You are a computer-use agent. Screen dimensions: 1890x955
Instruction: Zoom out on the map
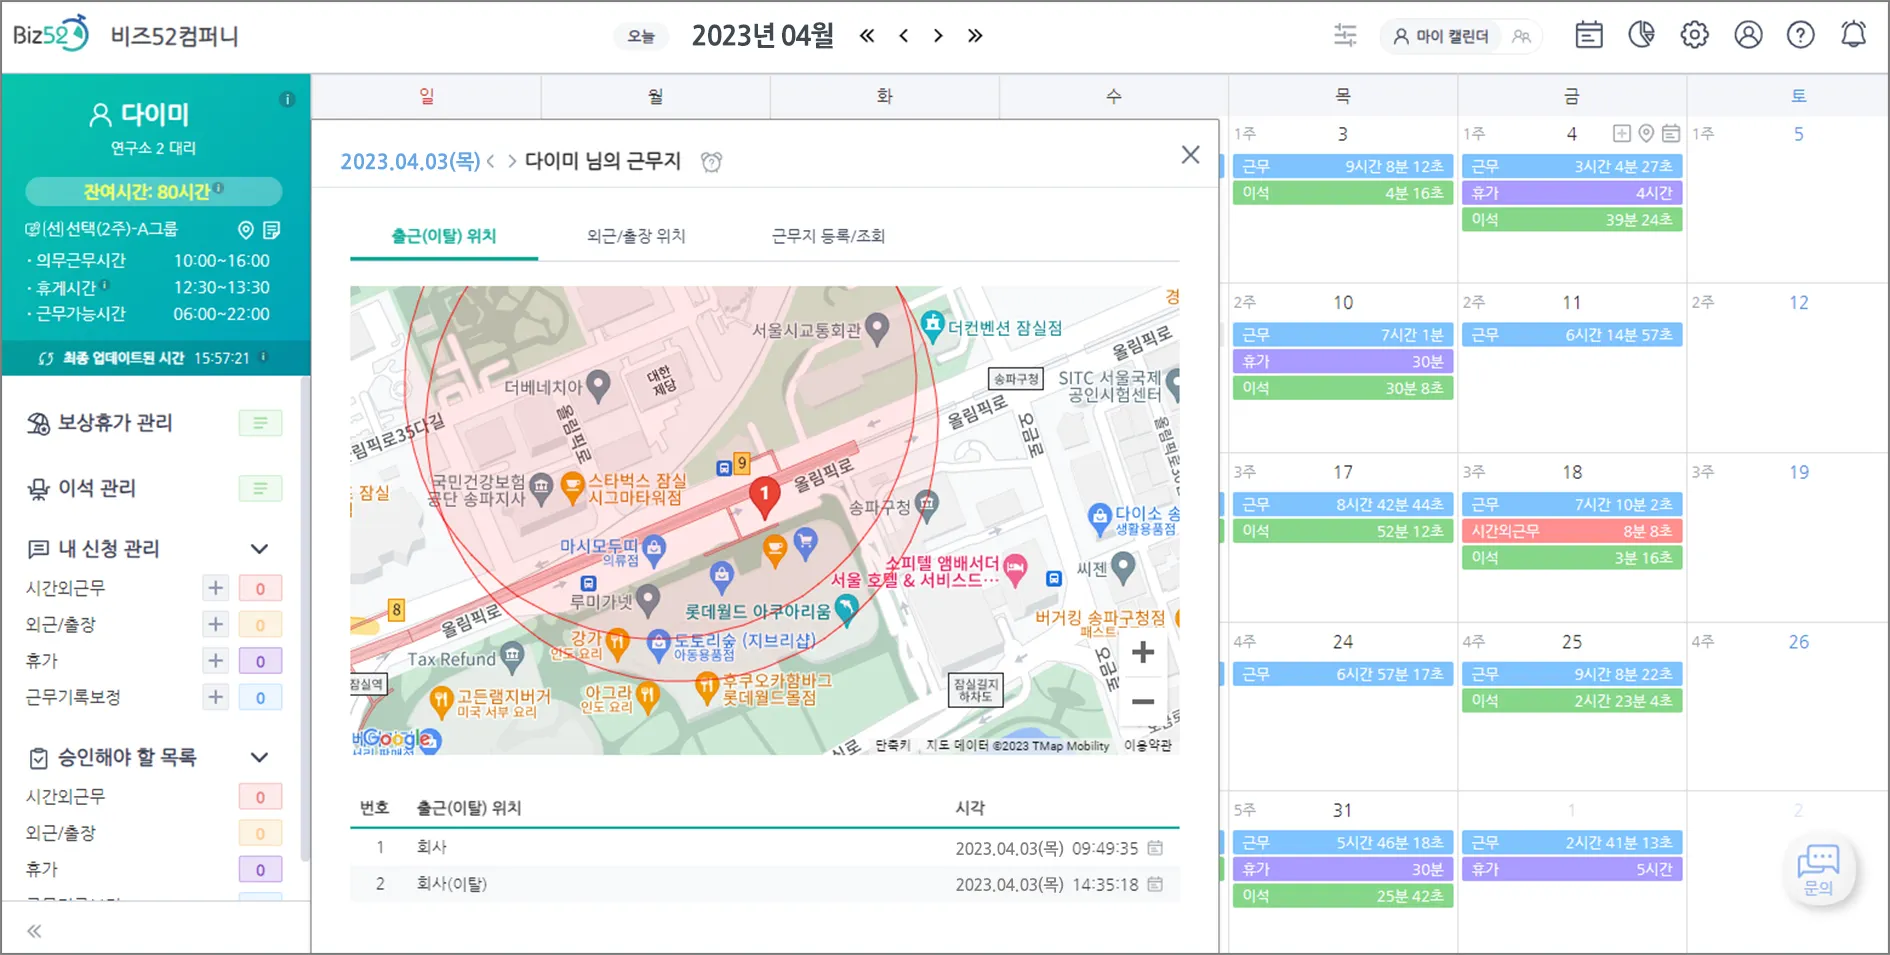tap(1143, 701)
